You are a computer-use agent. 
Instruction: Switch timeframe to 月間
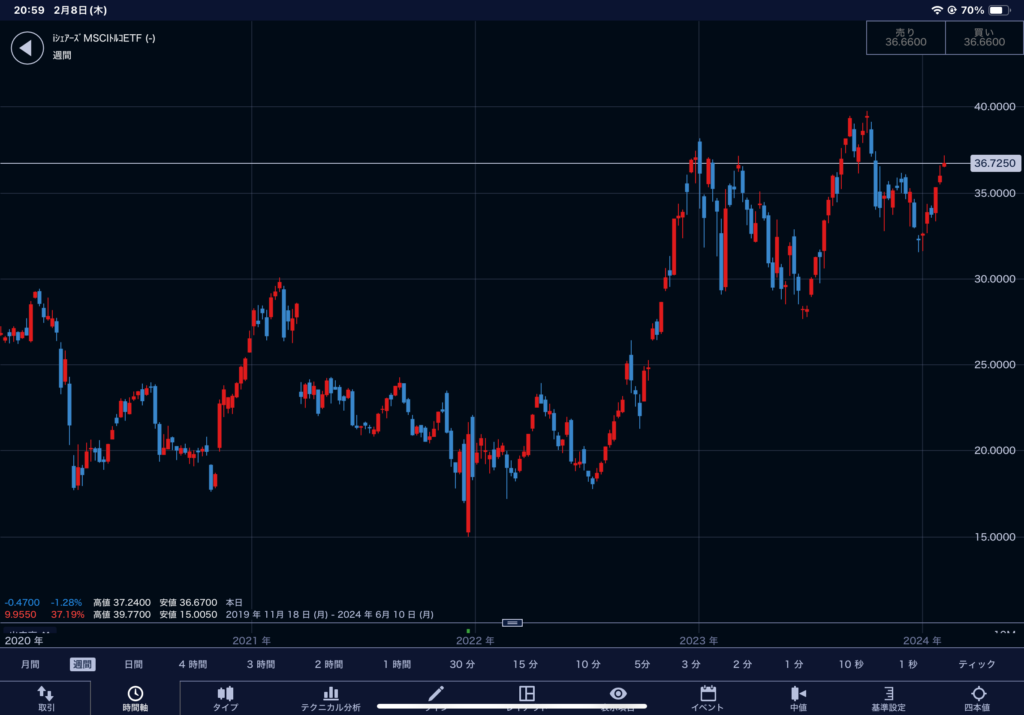pyautogui.click(x=30, y=664)
